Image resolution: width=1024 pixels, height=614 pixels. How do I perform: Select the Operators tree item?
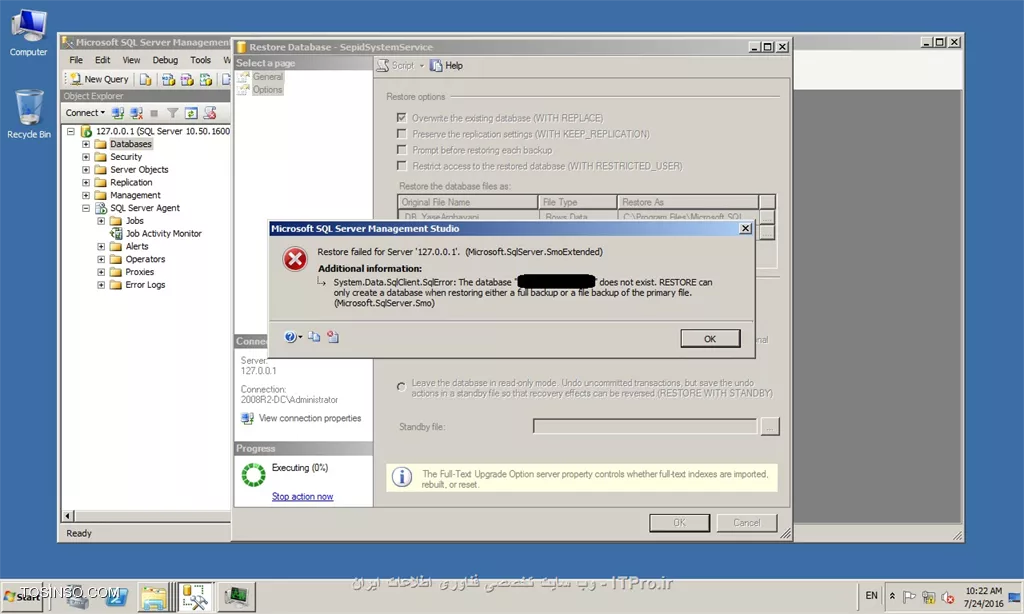[145, 259]
